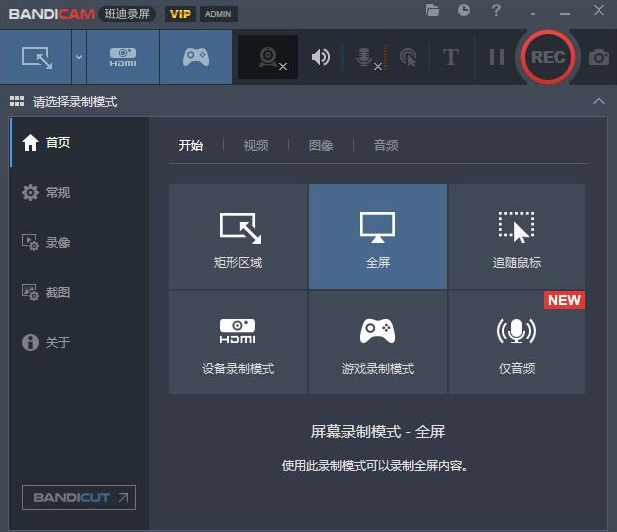Click the BANDICUT link button
Image resolution: width=617 pixels, height=532 pixels.
point(79,497)
